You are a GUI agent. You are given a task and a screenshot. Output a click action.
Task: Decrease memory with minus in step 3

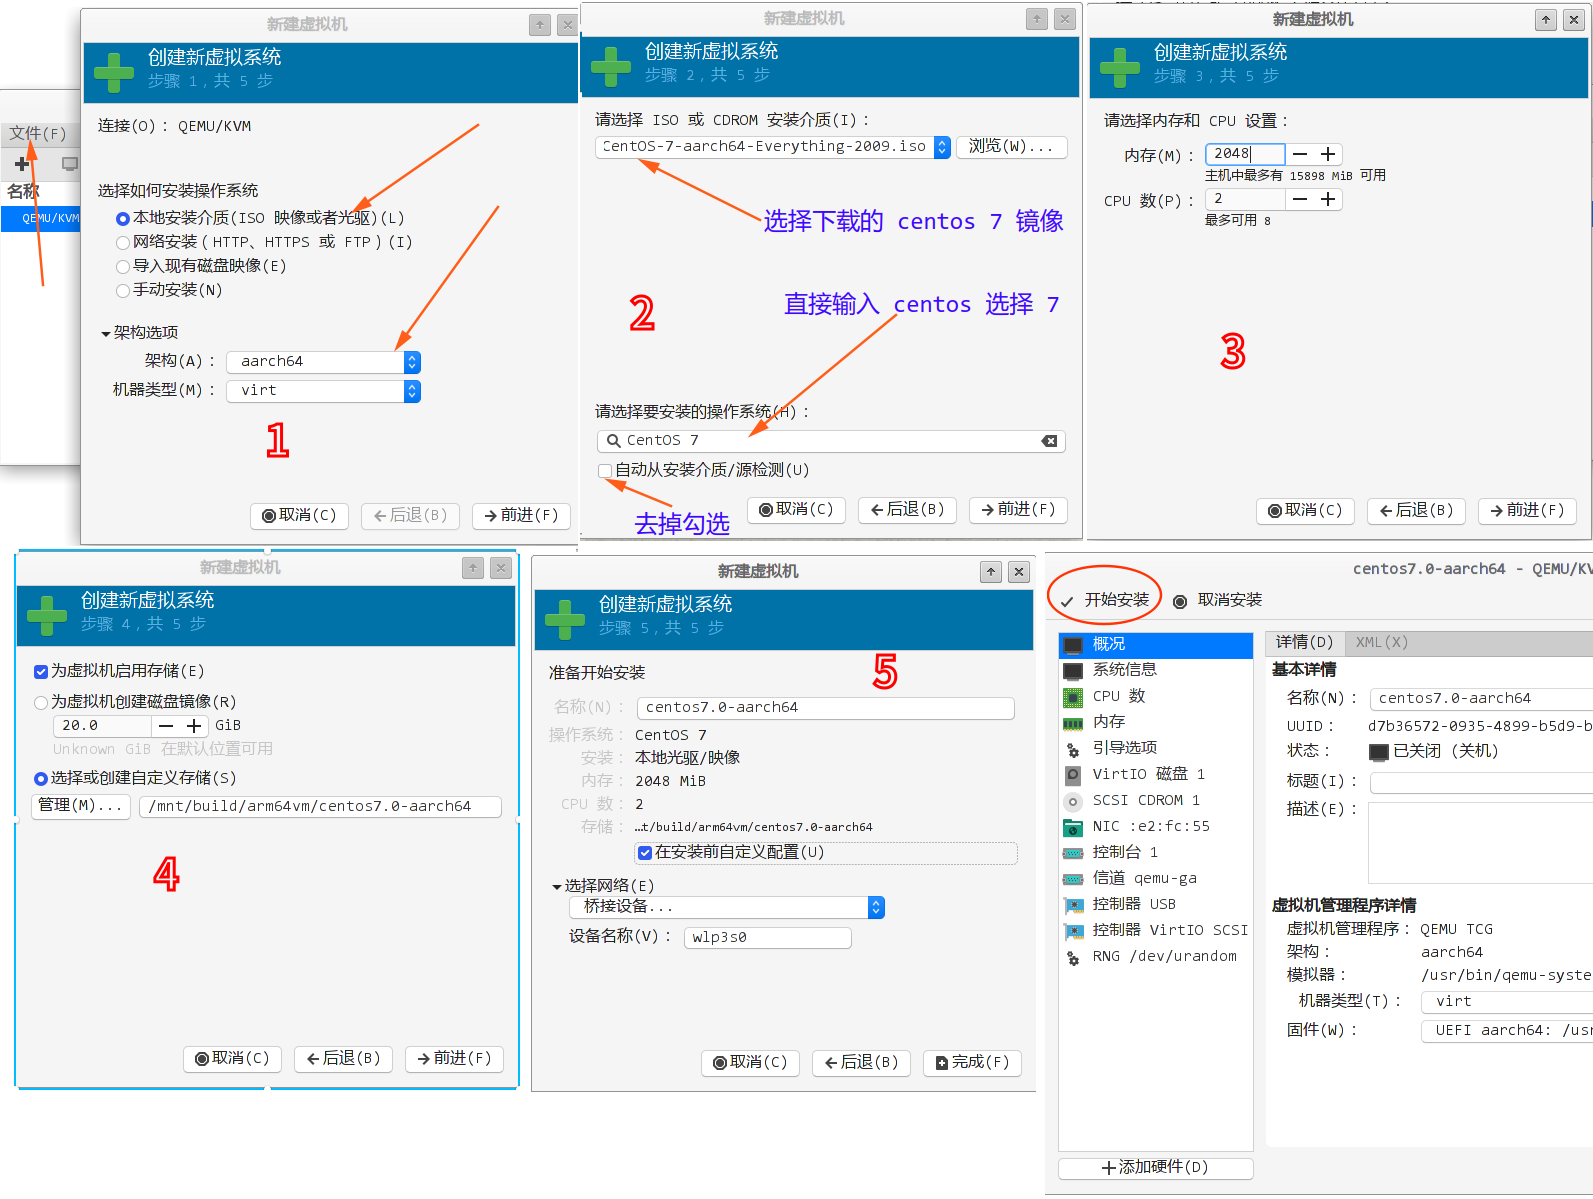pos(1300,154)
